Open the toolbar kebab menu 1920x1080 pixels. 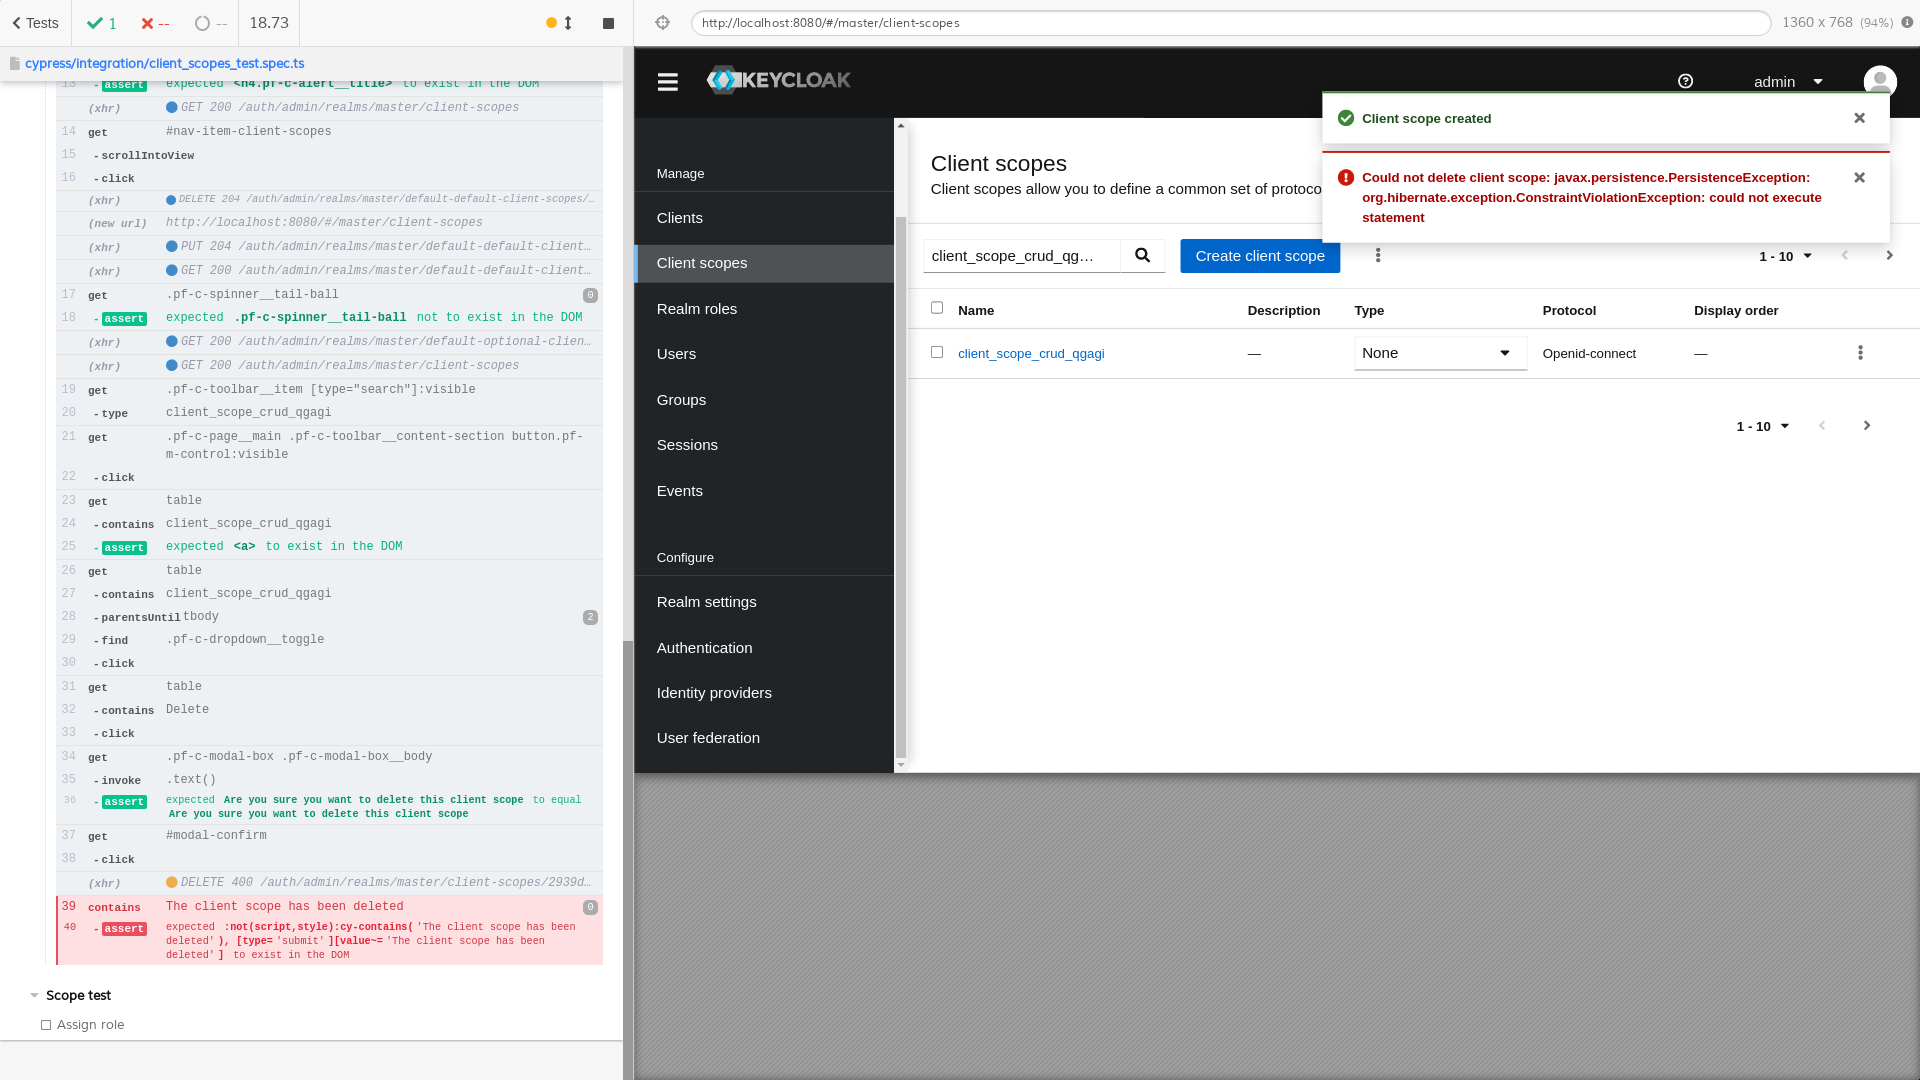pyautogui.click(x=1378, y=256)
